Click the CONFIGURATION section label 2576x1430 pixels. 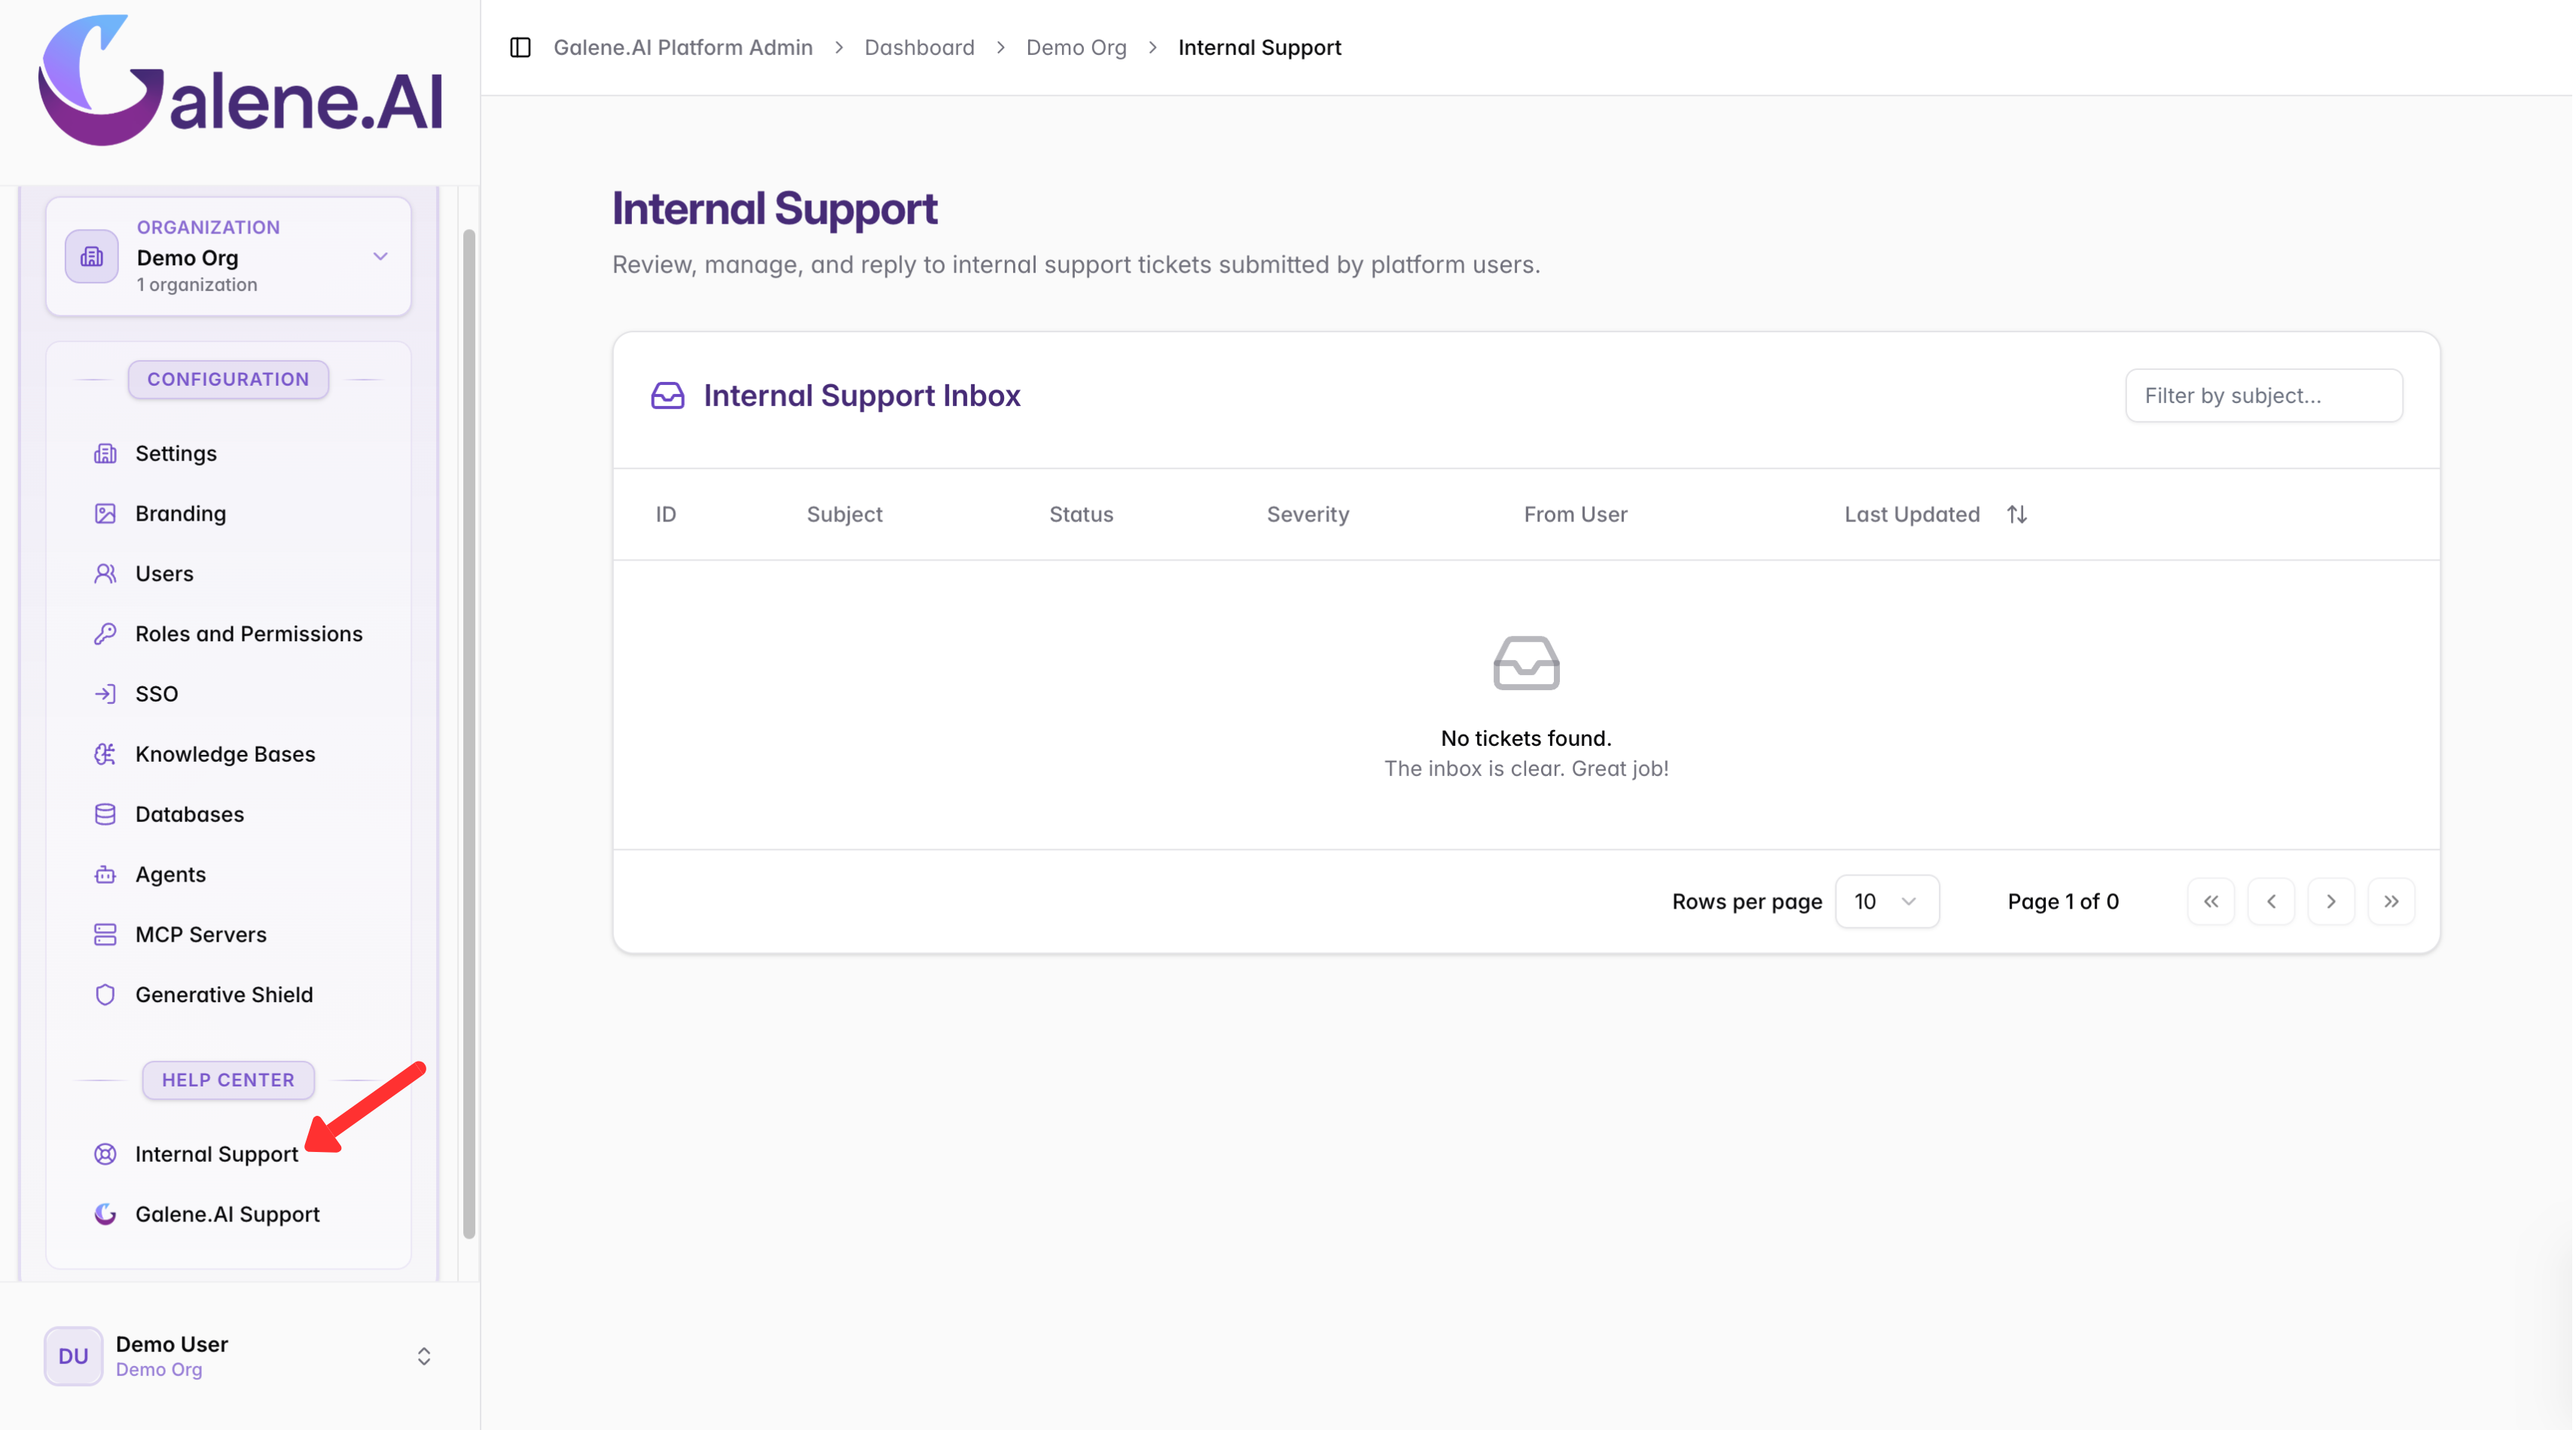pos(228,380)
